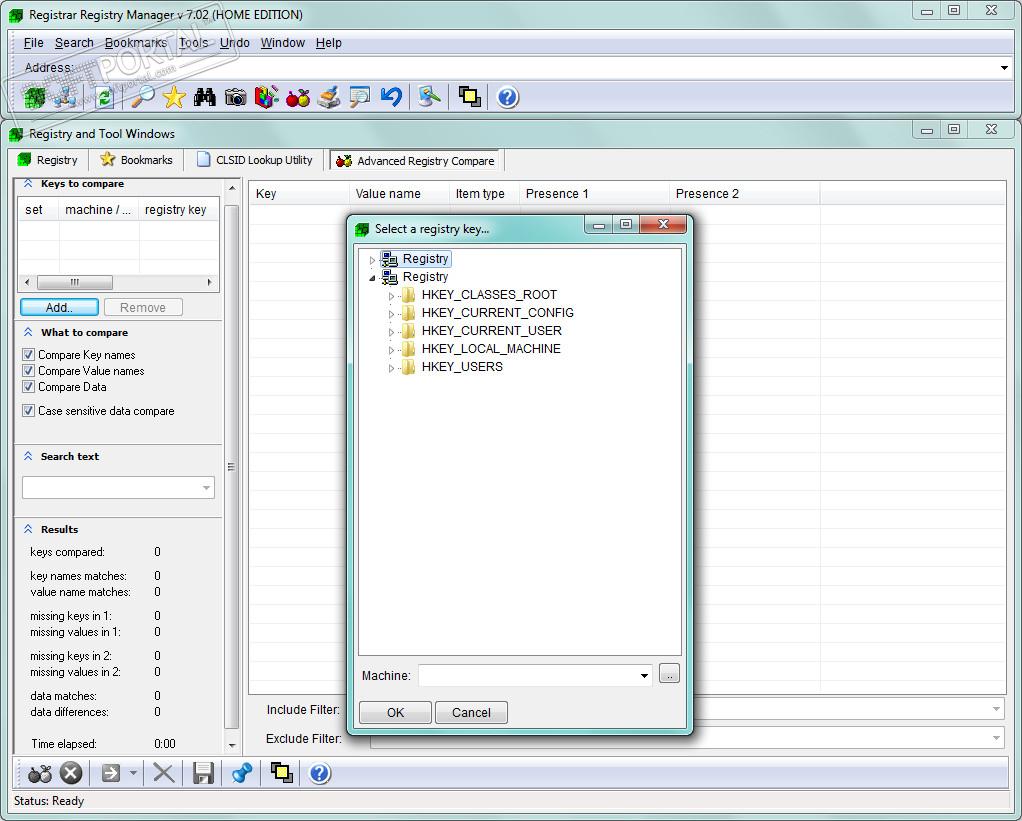The width and height of the screenshot is (1022, 821).
Task: Open the Window menu
Action: pos(283,43)
